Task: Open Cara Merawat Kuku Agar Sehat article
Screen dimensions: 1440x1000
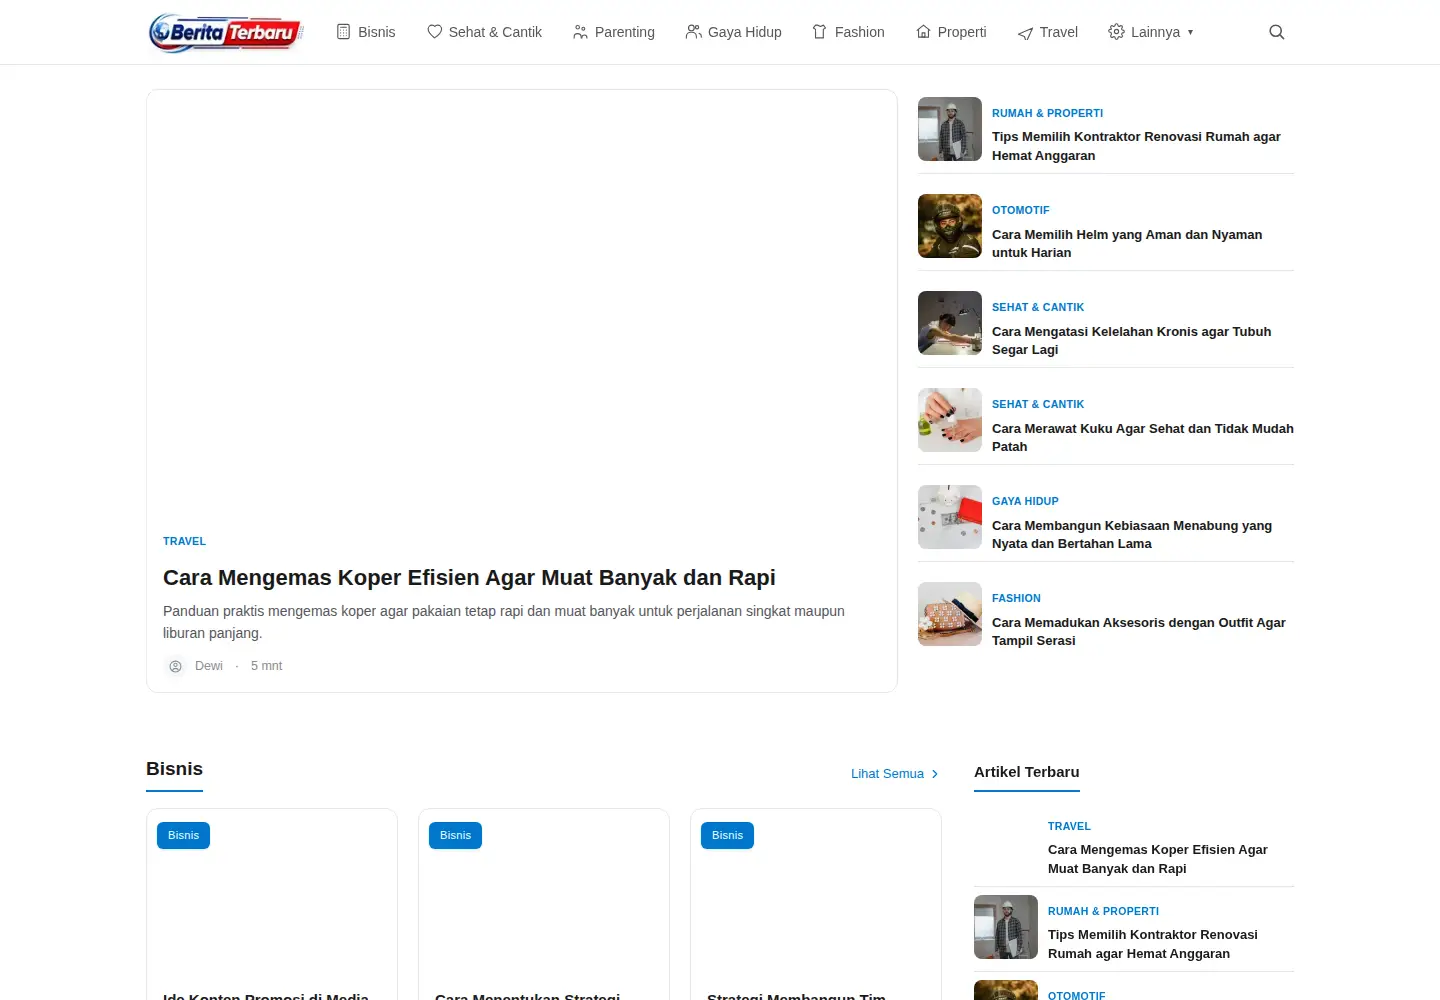Action: tap(1142, 437)
